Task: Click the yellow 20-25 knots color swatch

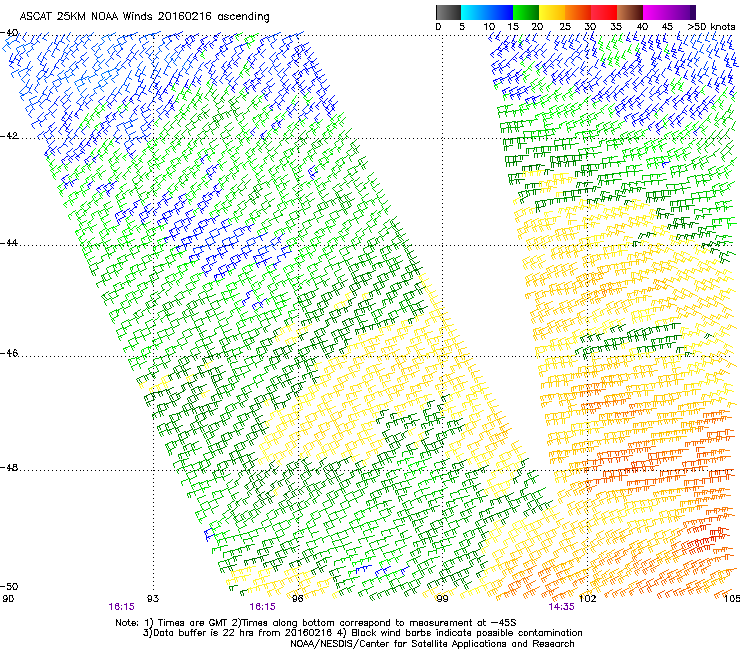Action: pyautogui.click(x=552, y=12)
